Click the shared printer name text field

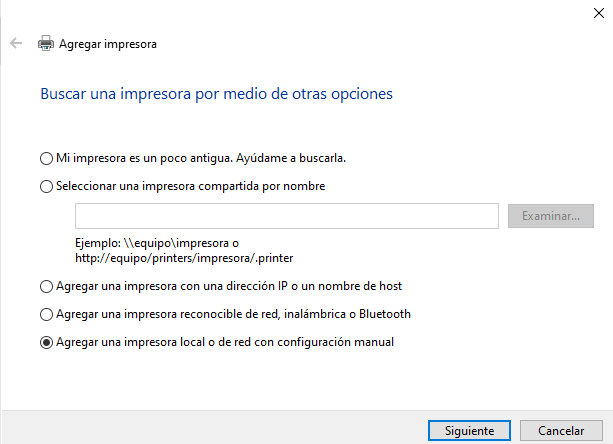click(287, 216)
